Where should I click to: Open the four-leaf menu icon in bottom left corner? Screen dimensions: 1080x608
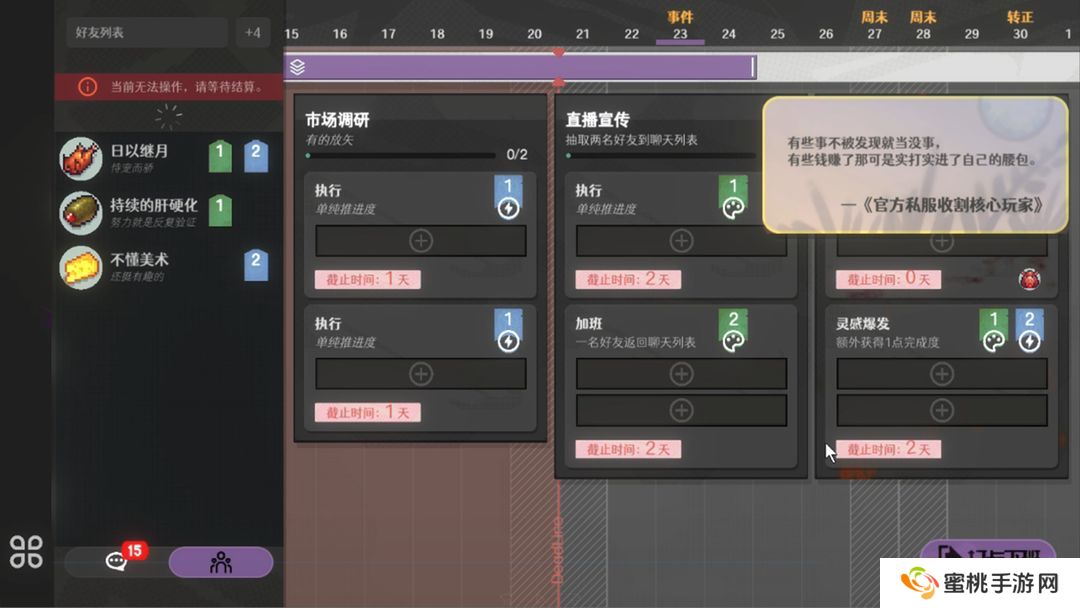point(27,549)
